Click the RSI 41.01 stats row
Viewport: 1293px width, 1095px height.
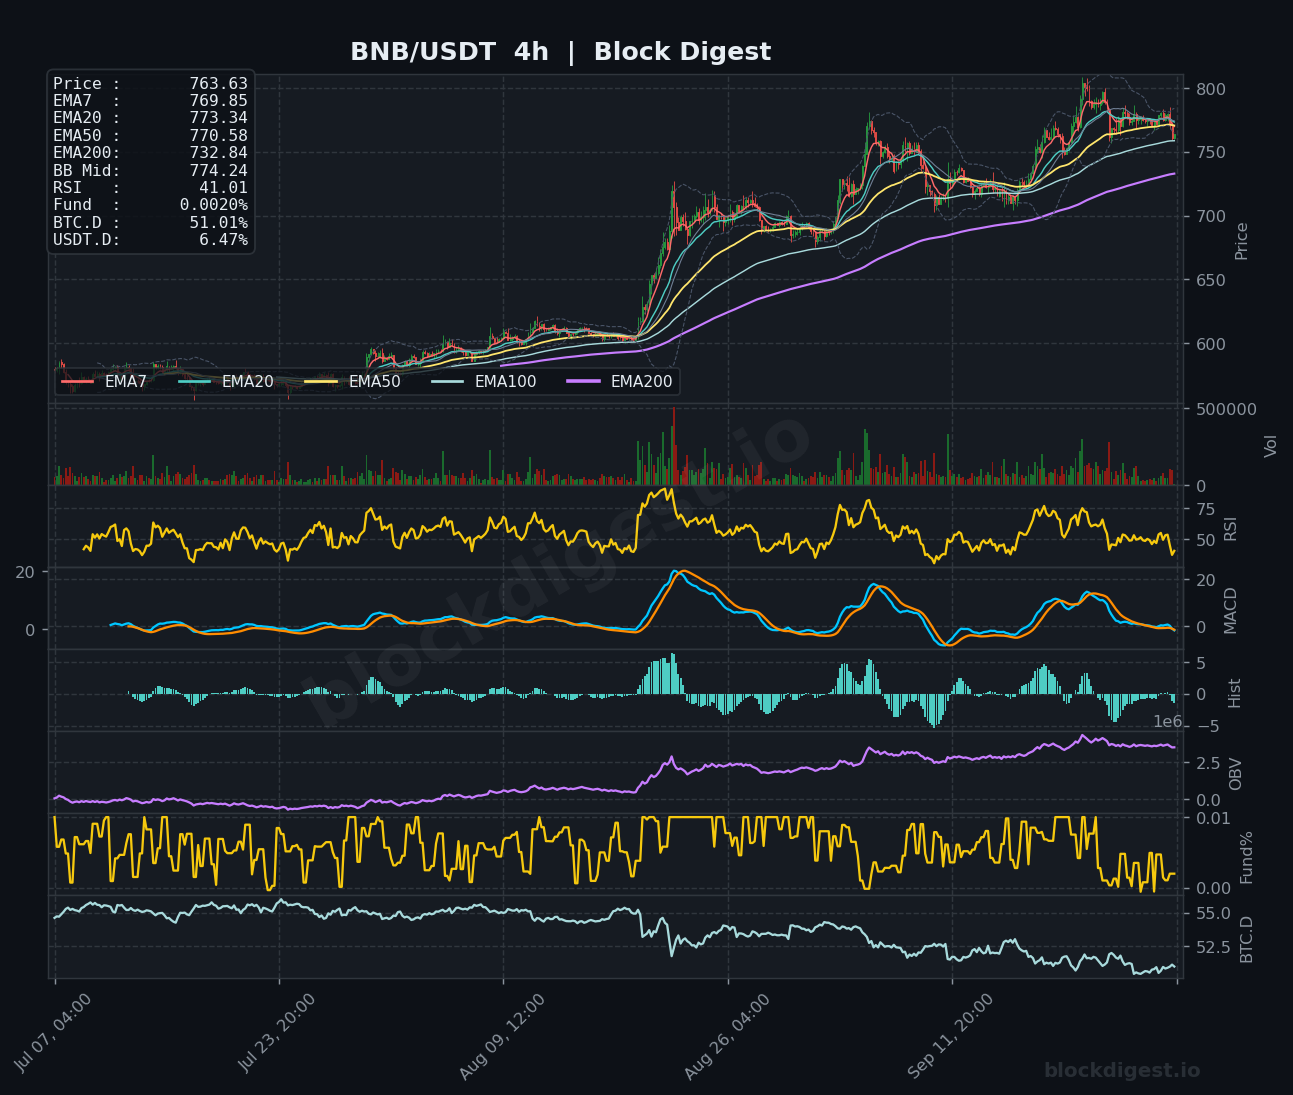pyautogui.click(x=150, y=188)
